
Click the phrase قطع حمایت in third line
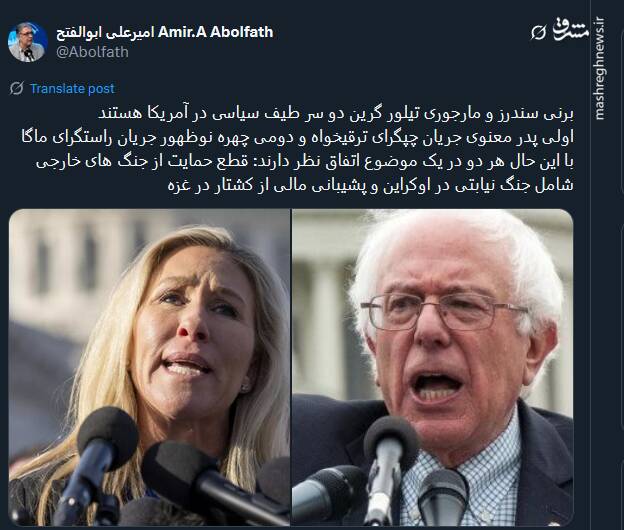point(213,162)
